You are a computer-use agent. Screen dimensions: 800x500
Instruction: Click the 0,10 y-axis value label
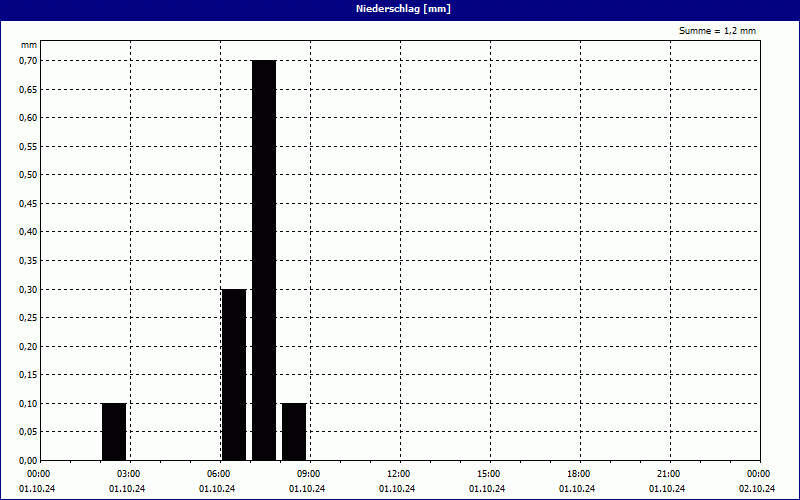(27, 404)
